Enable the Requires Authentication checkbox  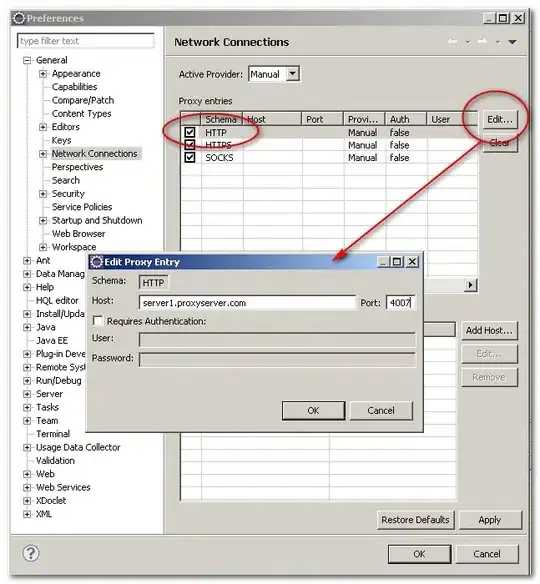tap(98, 321)
